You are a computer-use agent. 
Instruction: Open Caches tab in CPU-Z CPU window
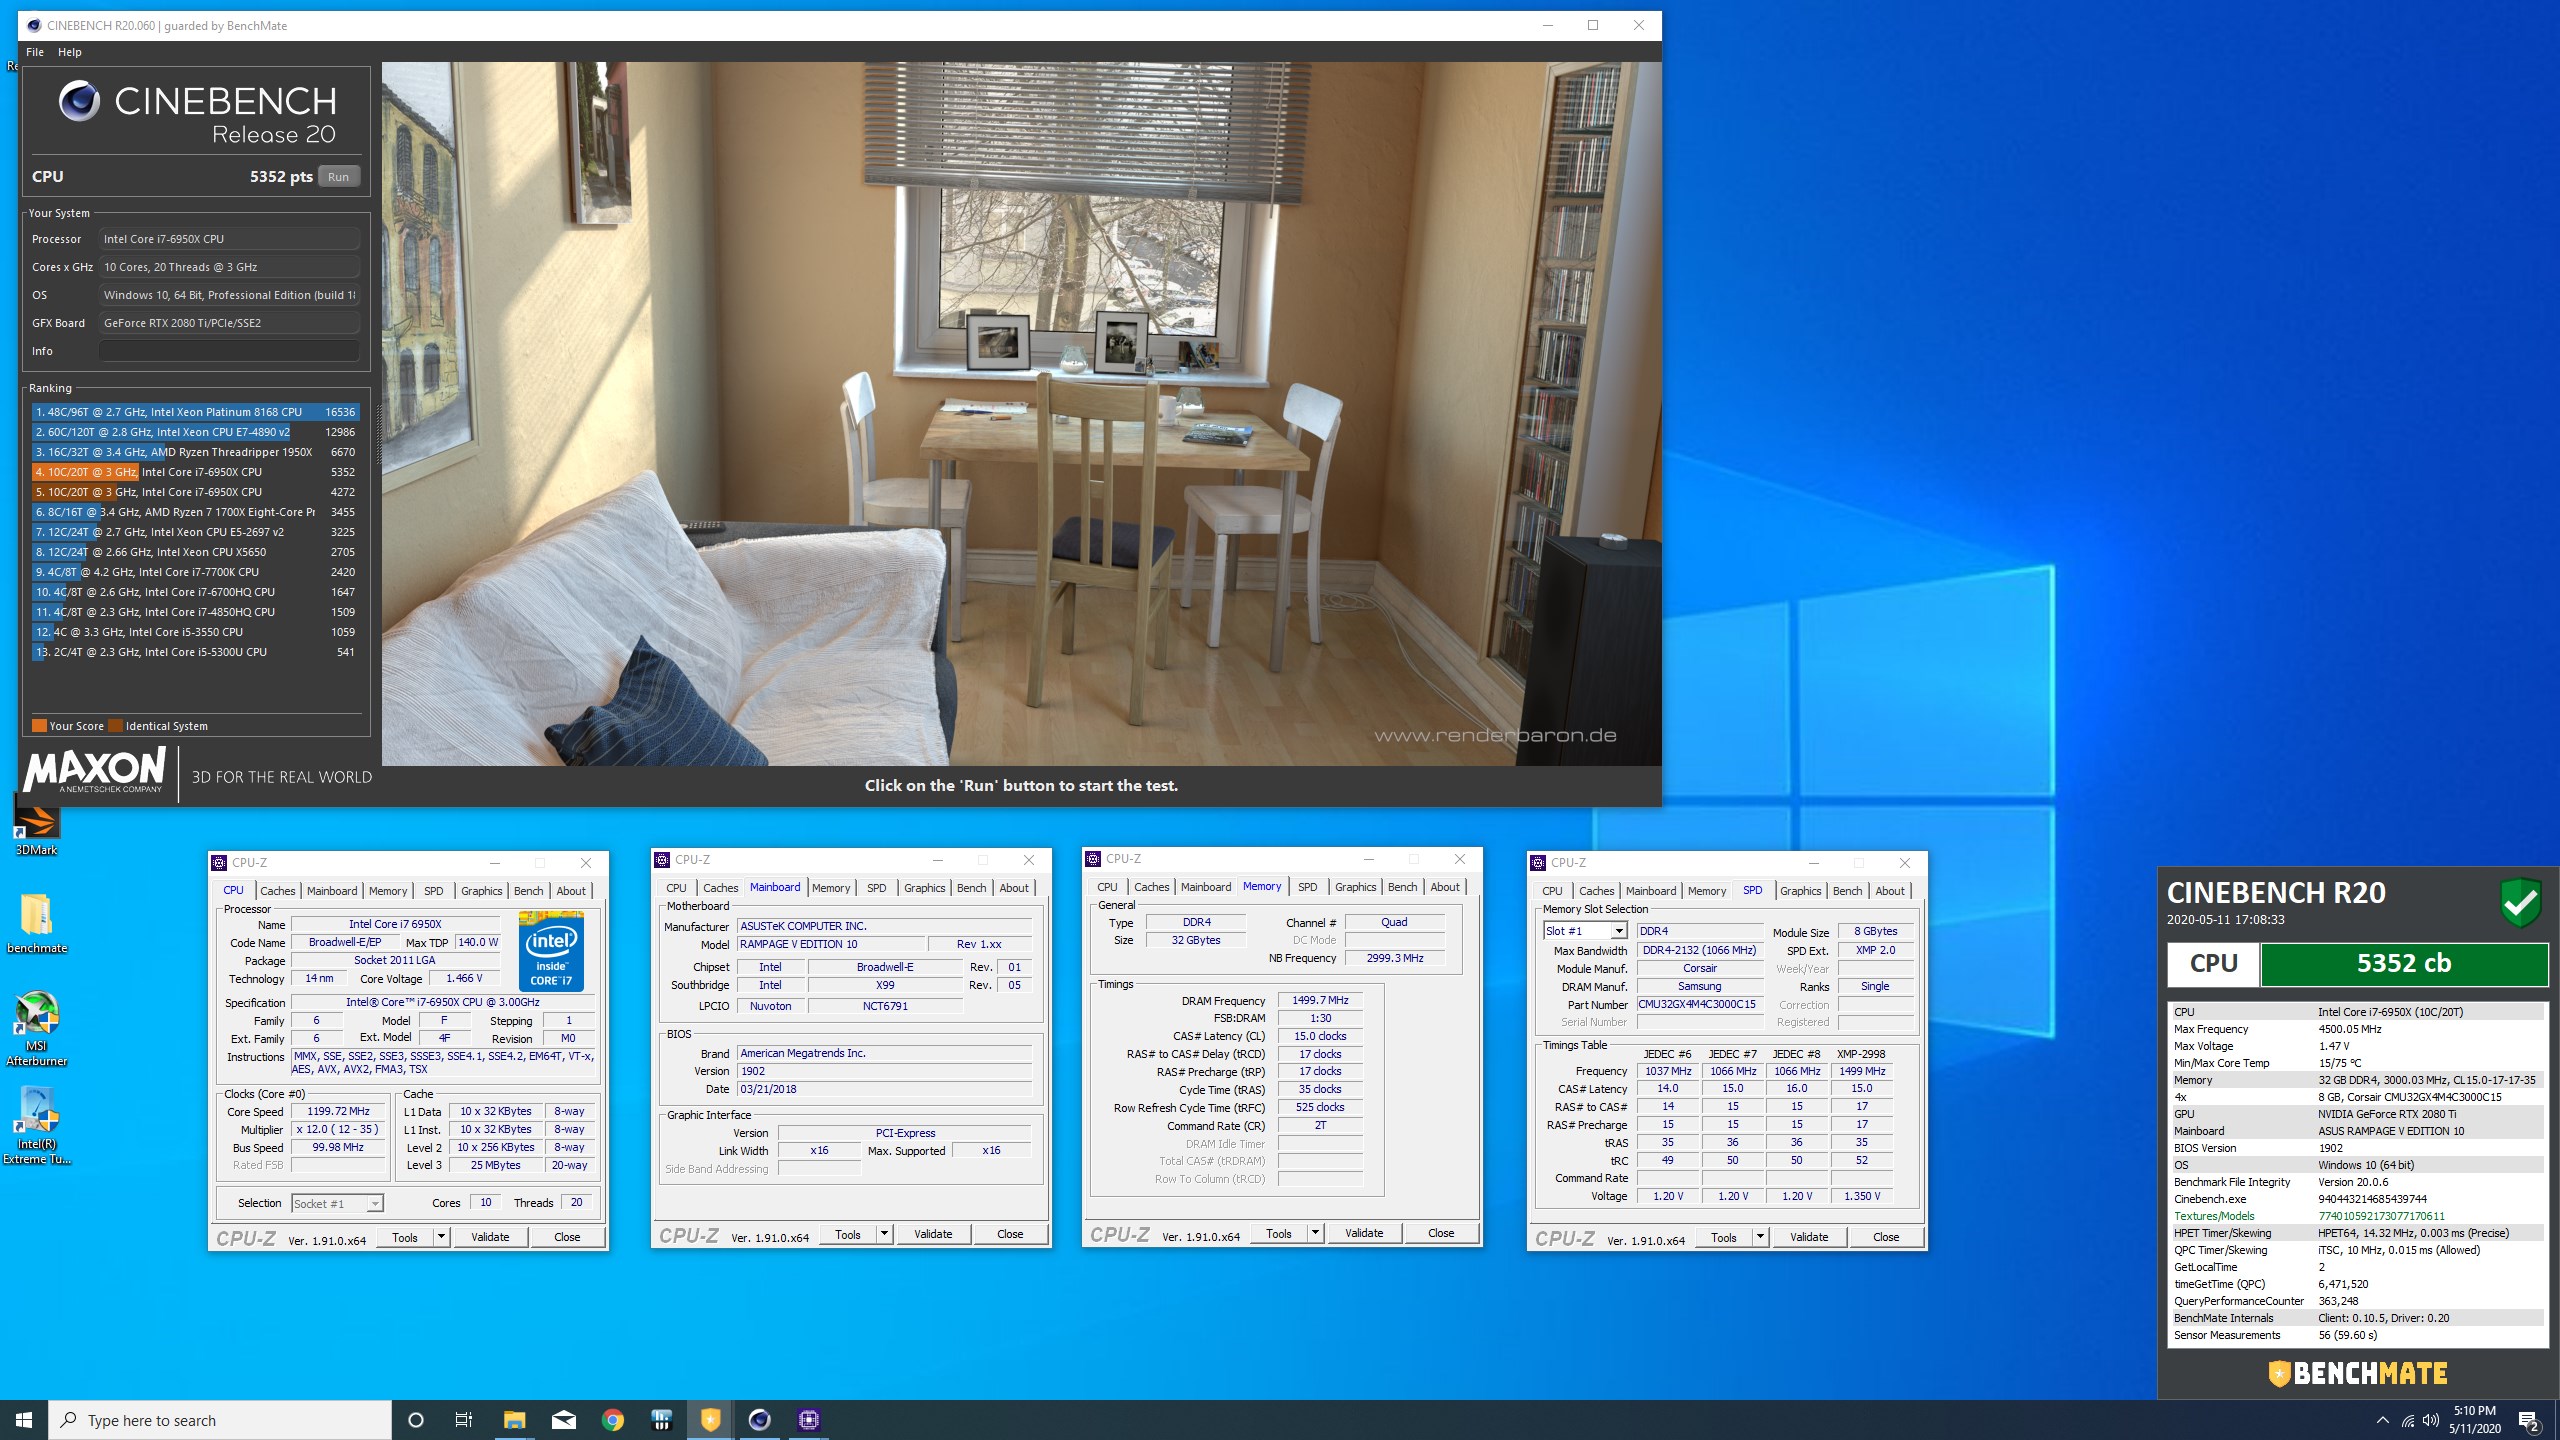(x=278, y=891)
